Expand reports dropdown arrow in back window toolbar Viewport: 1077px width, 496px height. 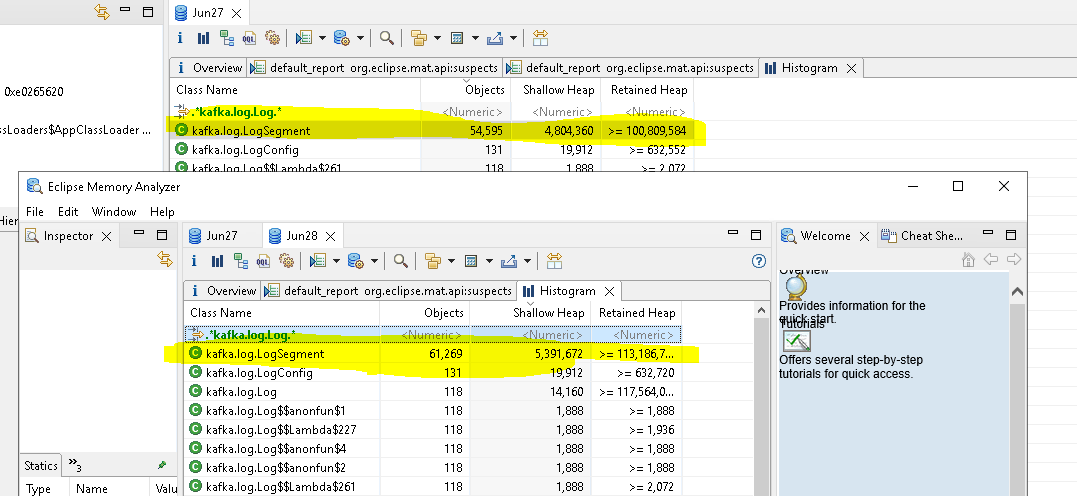322,38
